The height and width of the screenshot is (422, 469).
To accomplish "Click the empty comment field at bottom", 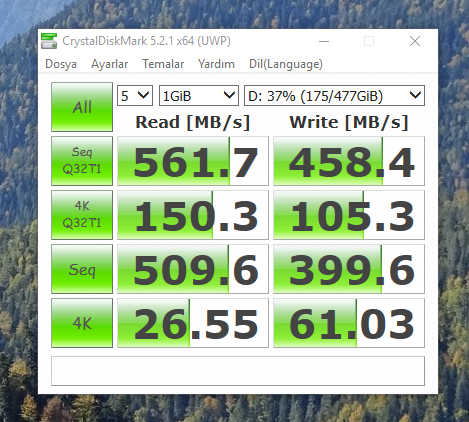I will click(x=238, y=371).
